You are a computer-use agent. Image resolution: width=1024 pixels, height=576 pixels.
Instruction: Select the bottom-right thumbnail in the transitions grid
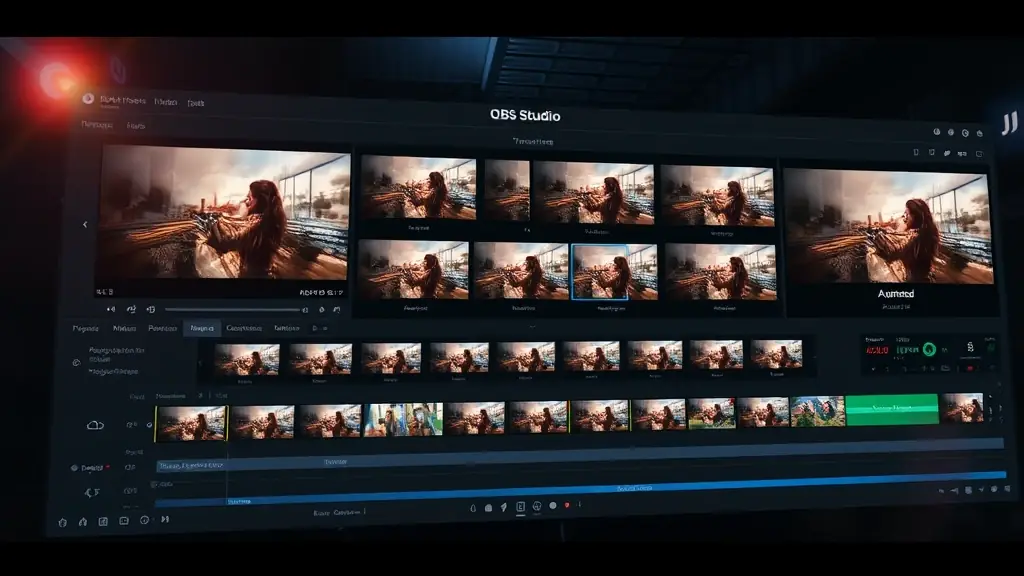(x=721, y=272)
